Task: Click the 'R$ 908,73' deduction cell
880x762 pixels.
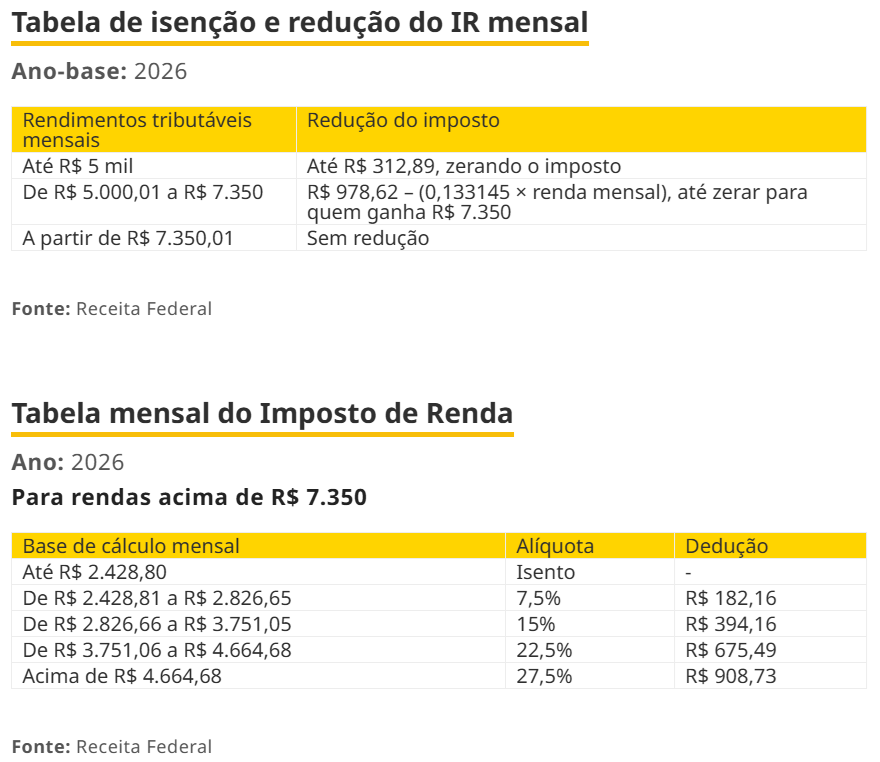Action: click(x=731, y=676)
